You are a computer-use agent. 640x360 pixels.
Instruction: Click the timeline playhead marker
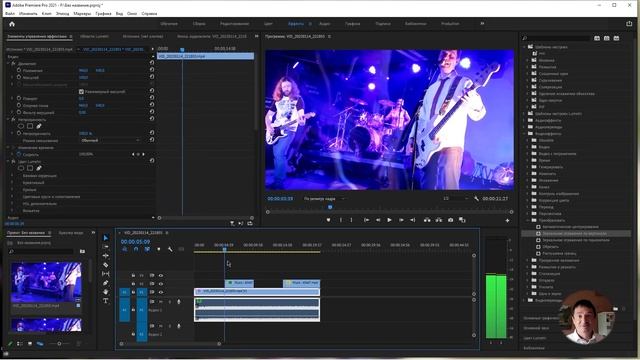tap(224, 249)
